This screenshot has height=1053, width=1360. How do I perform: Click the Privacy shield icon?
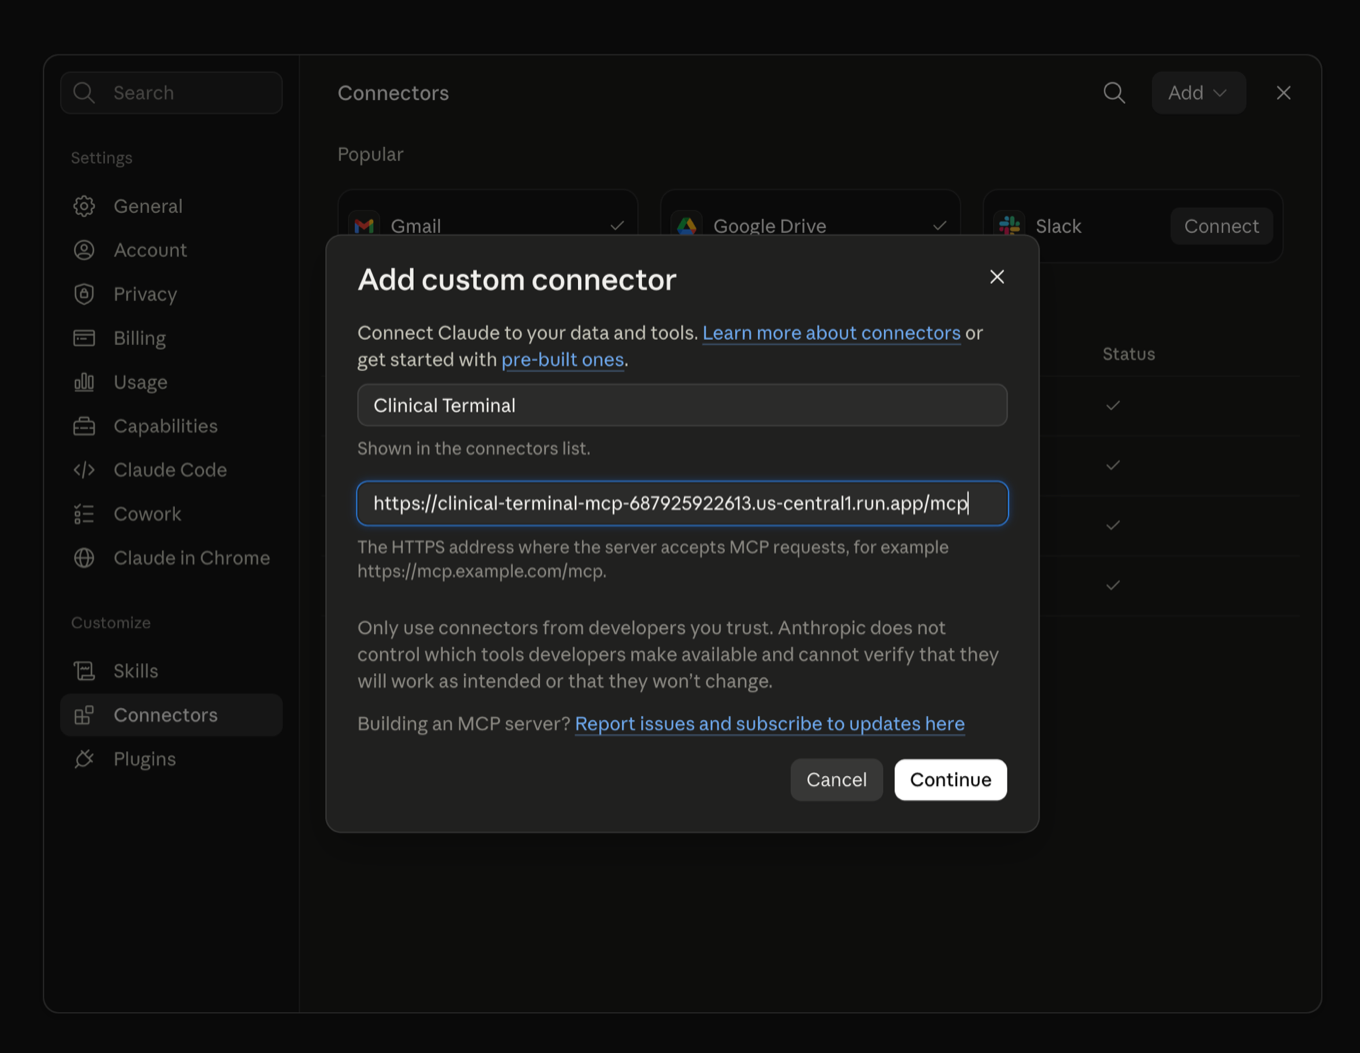click(x=84, y=294)
